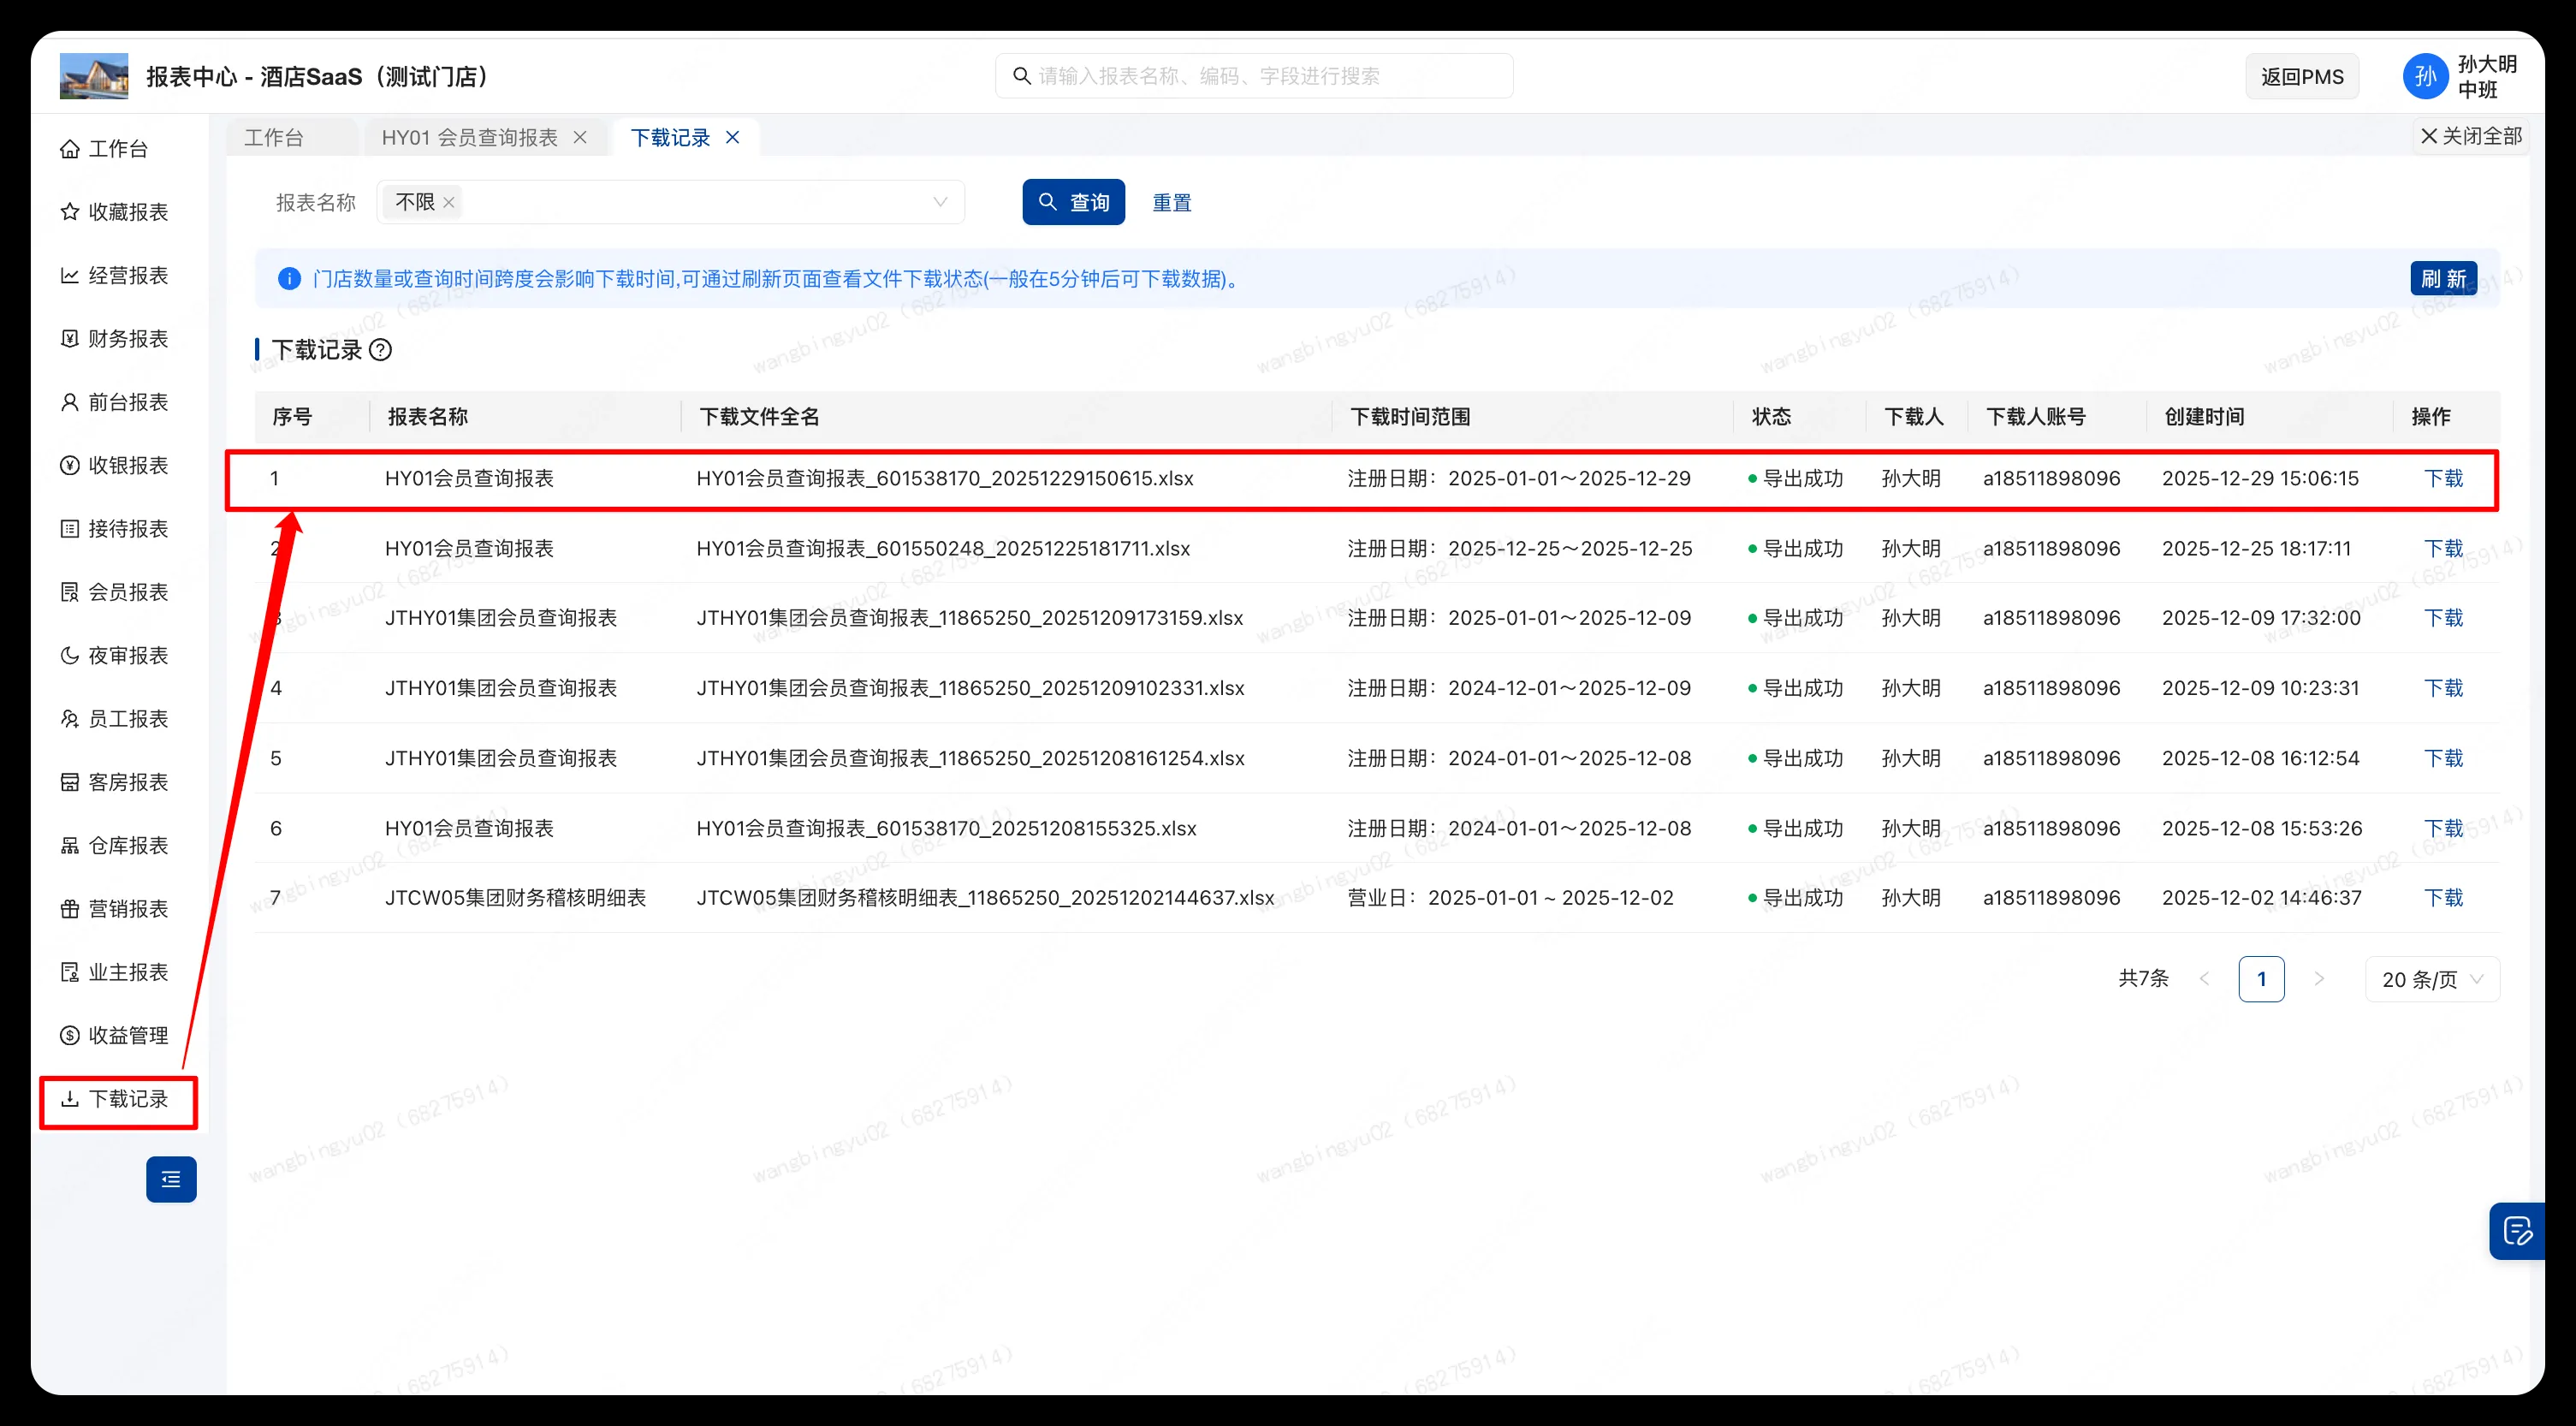Expand the 报表名称 filter dropdown
This screenshot has height=1426, width=2576.
pos(940,201)
